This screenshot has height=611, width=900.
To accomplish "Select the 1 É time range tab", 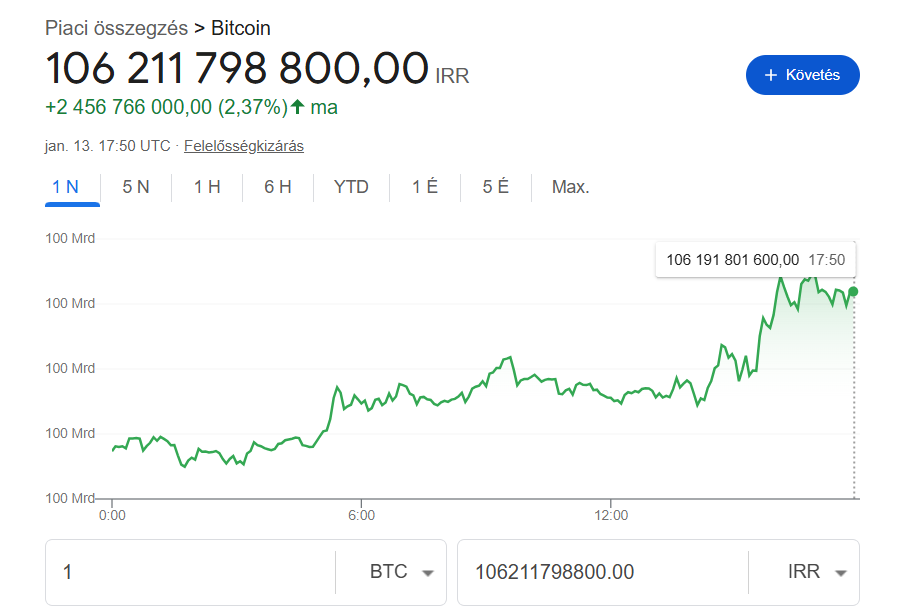I will [425, 187].
